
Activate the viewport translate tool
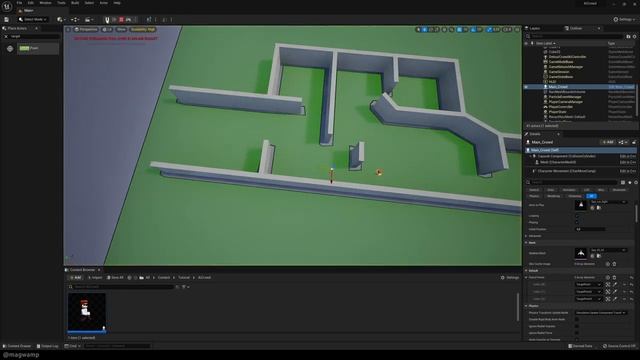[x=424, y=29]
